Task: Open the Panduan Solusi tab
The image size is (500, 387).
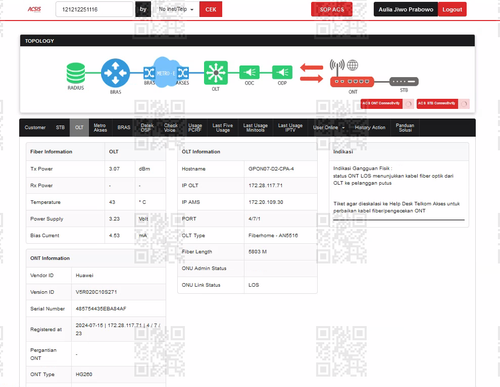Action: [x=405, y=128]
